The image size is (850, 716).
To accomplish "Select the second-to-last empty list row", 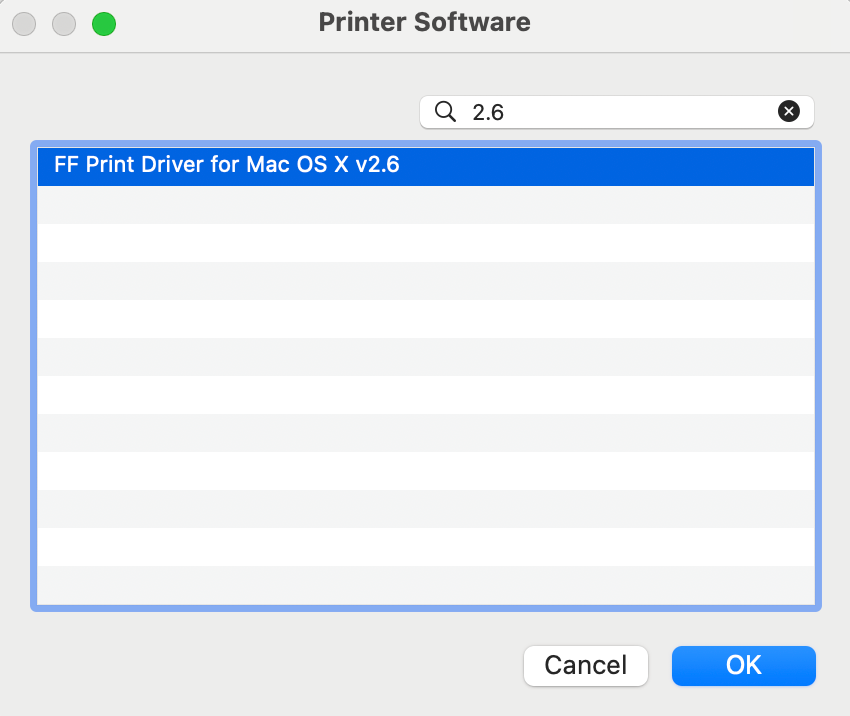I will click(x=426, y=547).
